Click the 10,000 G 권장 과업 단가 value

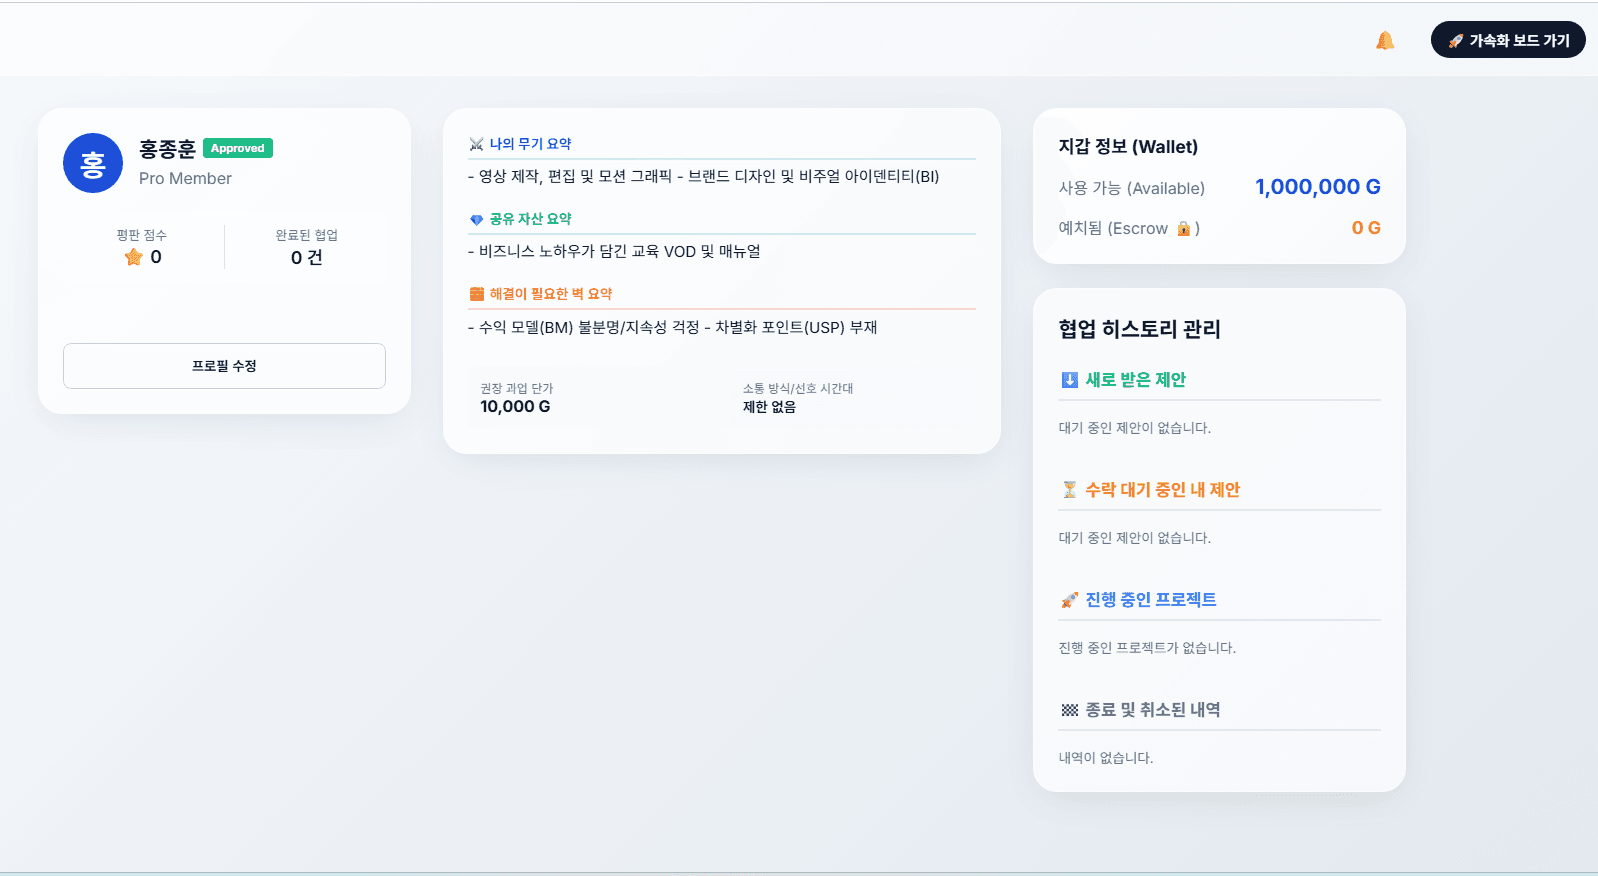[515, 407]
